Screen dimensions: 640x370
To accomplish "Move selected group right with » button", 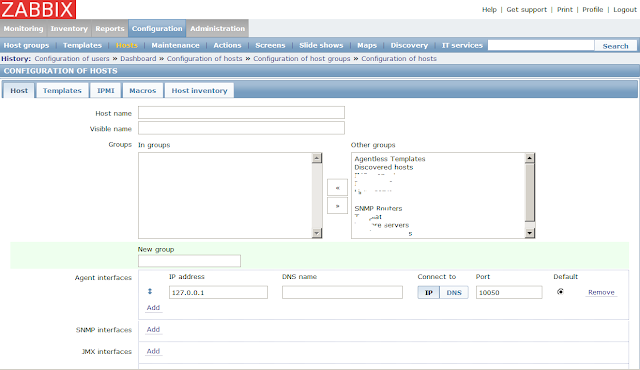I will pyautogui.click(x=337, y=206).
